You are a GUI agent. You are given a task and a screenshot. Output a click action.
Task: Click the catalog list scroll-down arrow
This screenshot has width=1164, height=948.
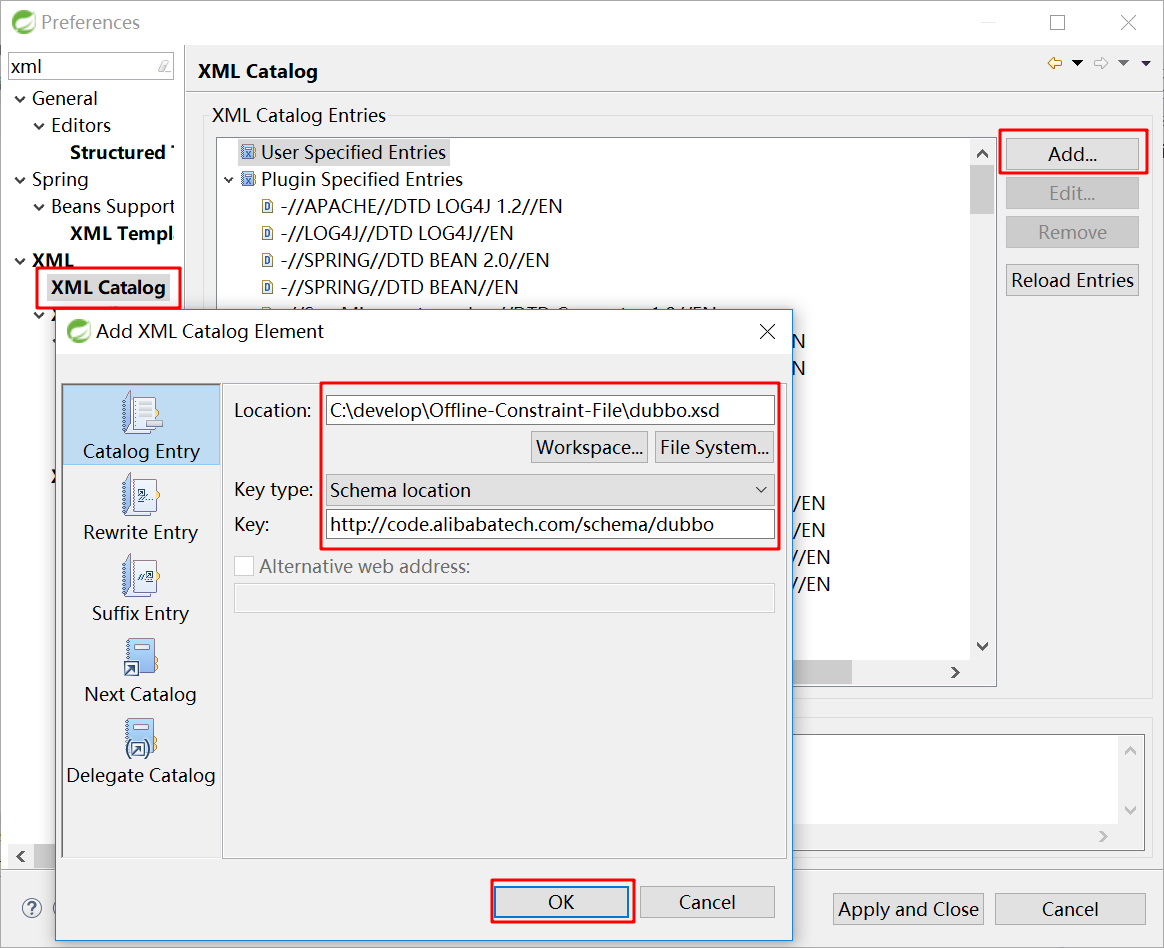[x=982, y=646]
